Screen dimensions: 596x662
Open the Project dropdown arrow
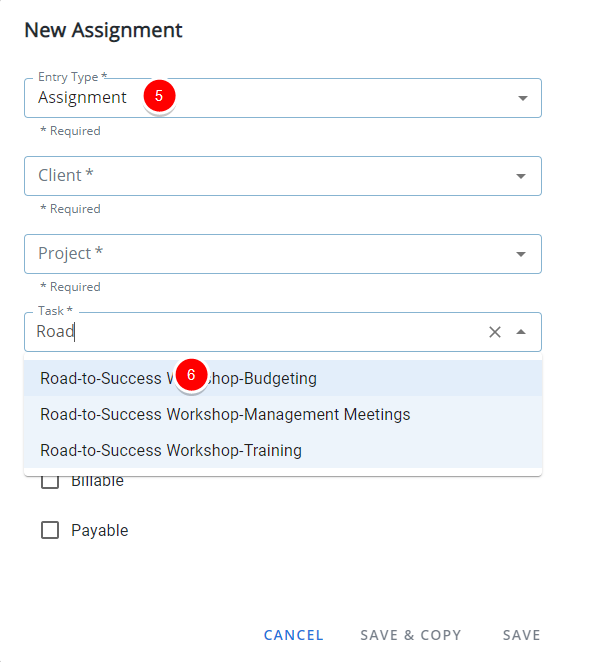click(521, 254)
